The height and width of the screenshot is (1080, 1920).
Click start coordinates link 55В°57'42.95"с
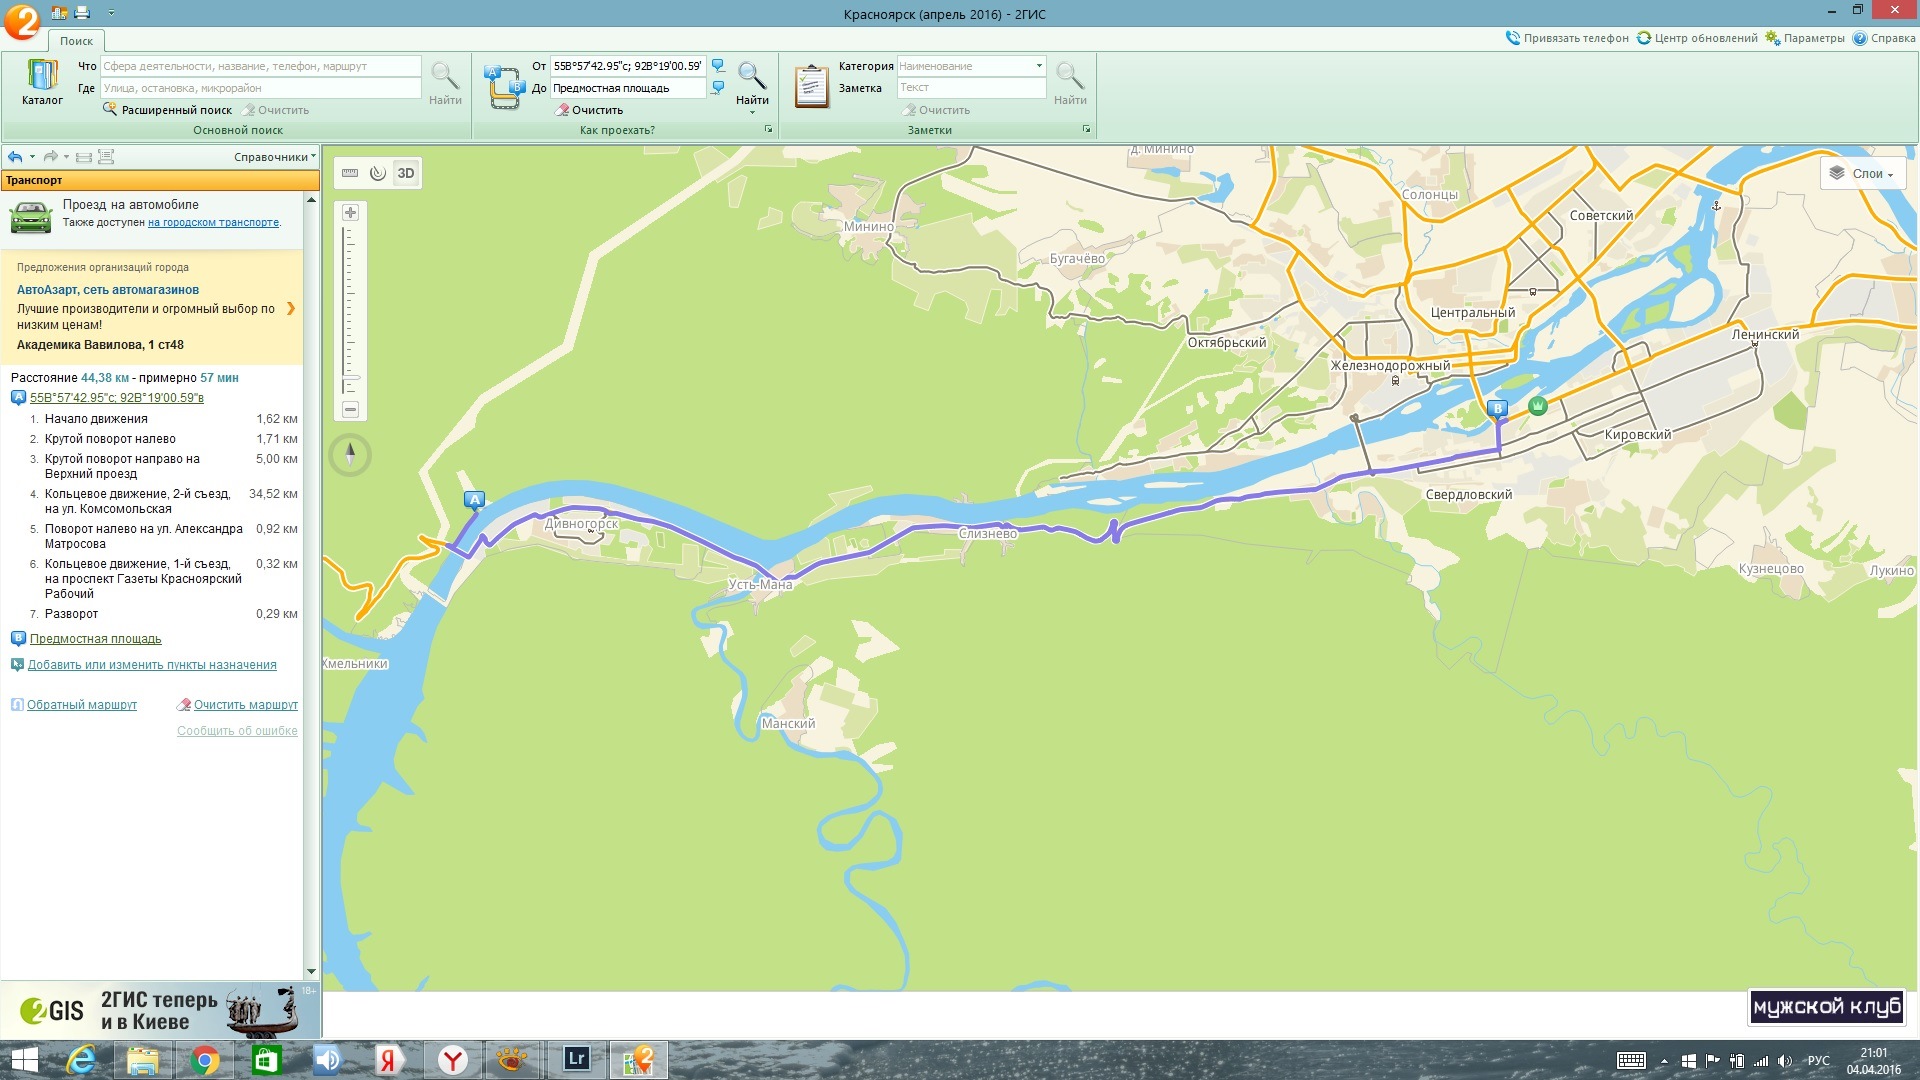click(116, 398)
